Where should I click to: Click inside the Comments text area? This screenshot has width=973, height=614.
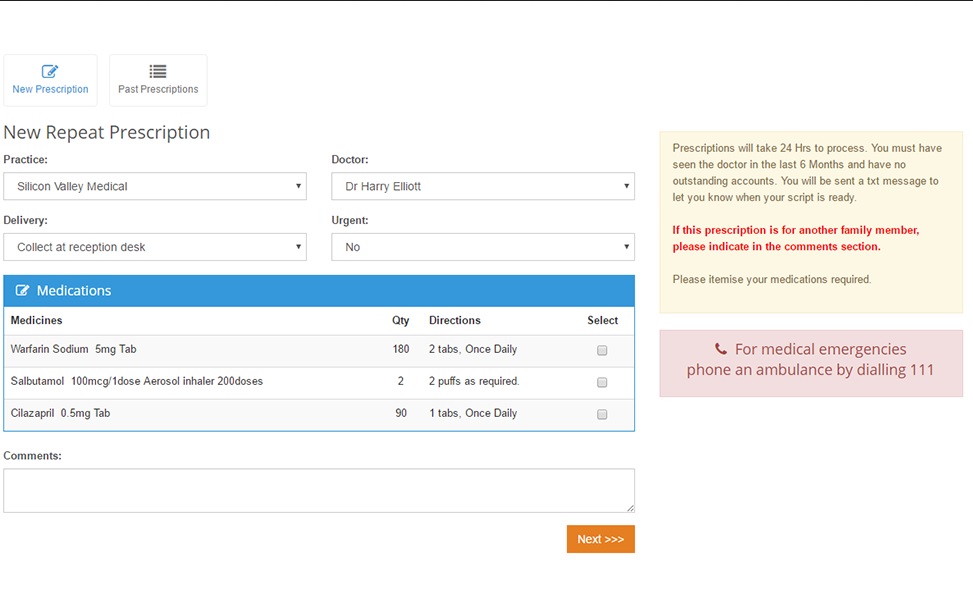pyautogui.click(x=319, y=490)
